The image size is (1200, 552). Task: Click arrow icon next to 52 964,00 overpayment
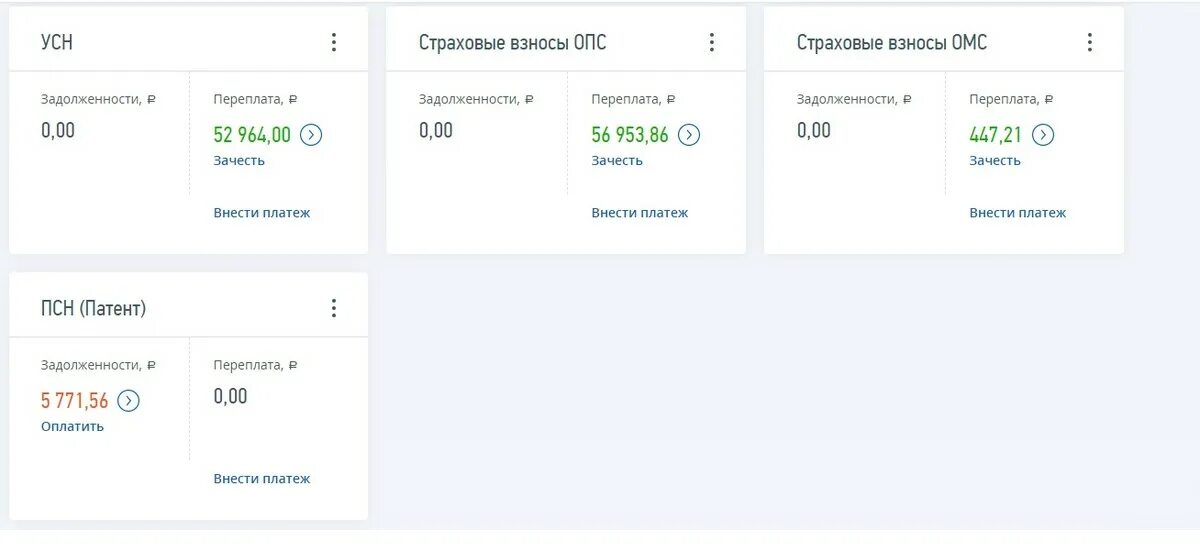pos(311,135)
